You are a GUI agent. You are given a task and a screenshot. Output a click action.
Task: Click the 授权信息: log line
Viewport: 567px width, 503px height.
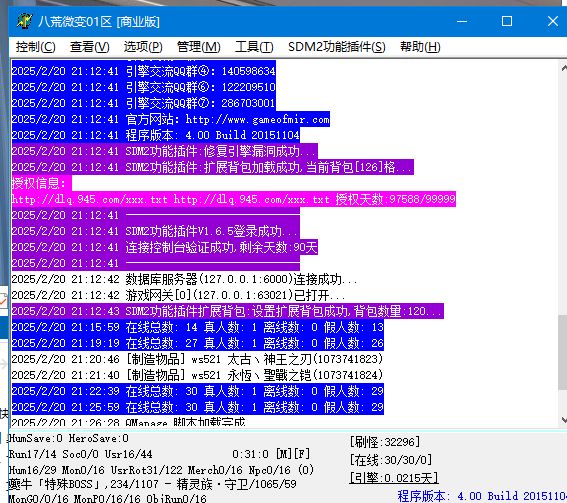click(42, 183)
